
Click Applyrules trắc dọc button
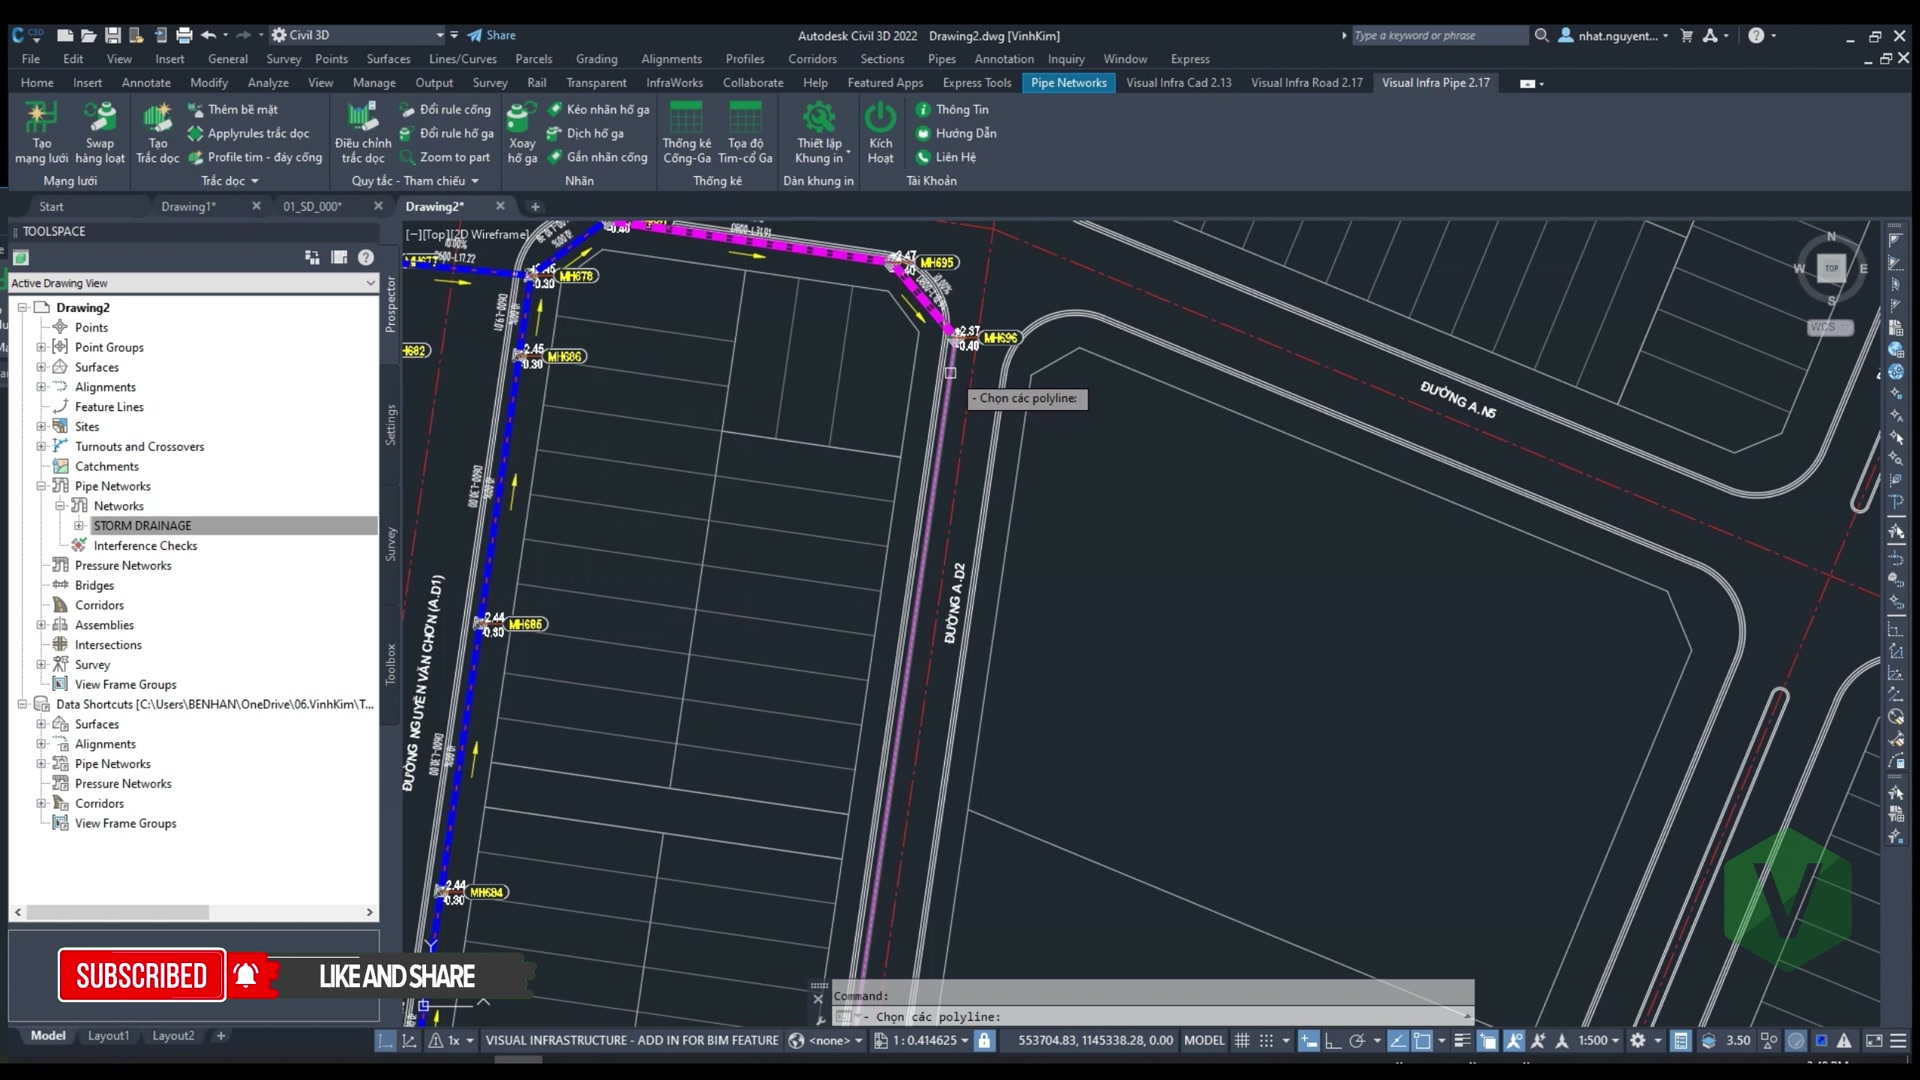[x=248, y=133]
